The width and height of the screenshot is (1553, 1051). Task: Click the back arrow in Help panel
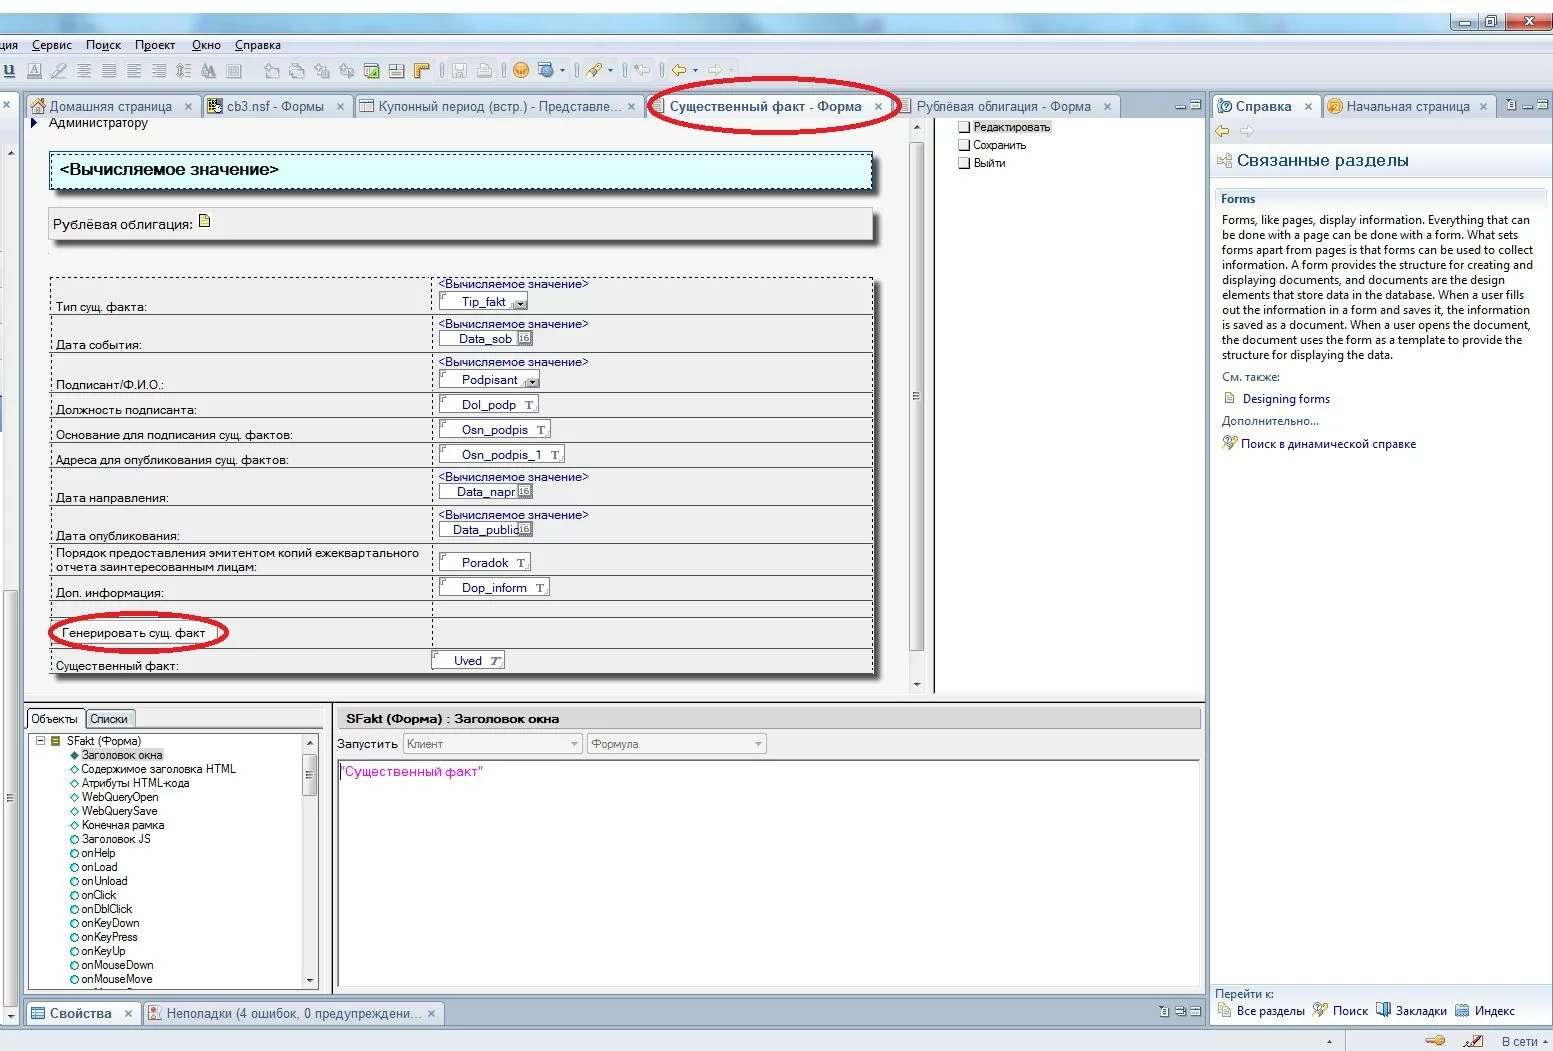[1222, 131]
